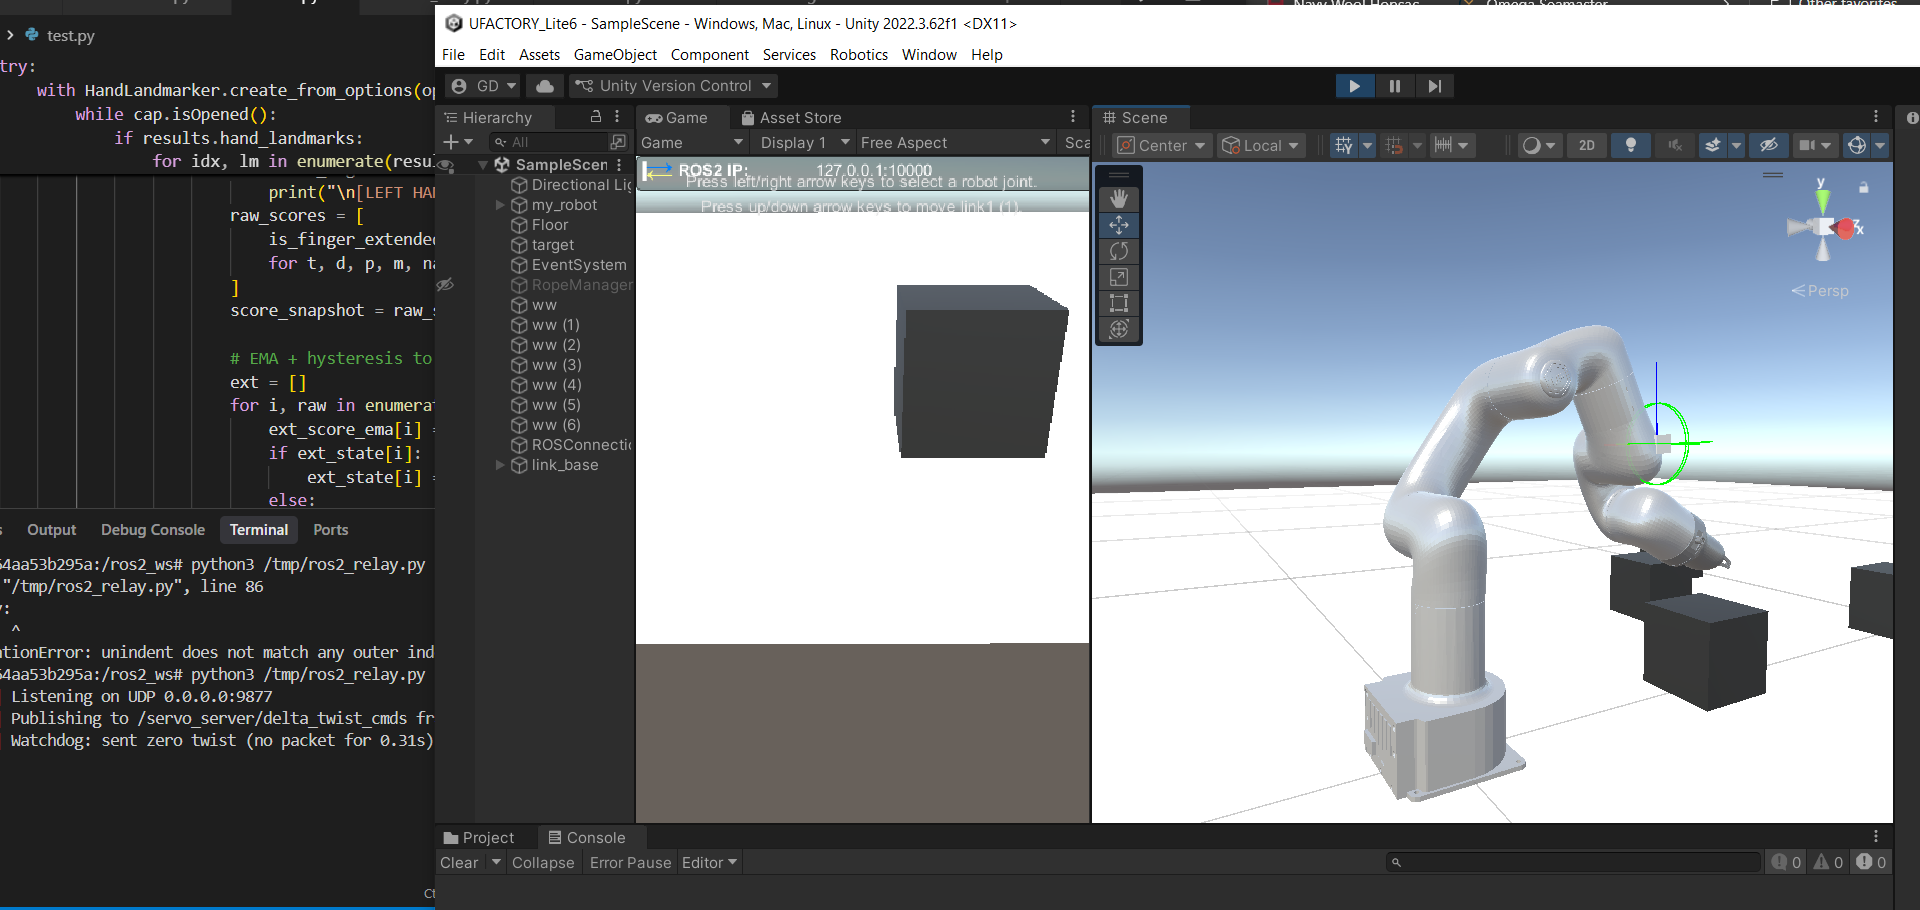Toggle scene lighting in Scene toolbar
Image resolution: width=1920 pixels, height=910 pixels.
pos(1631,145)
